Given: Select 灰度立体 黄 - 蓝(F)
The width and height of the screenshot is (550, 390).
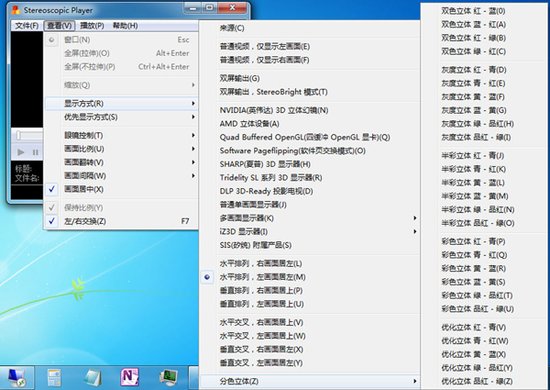Looking at the screenshot, I should pos(484,97).
